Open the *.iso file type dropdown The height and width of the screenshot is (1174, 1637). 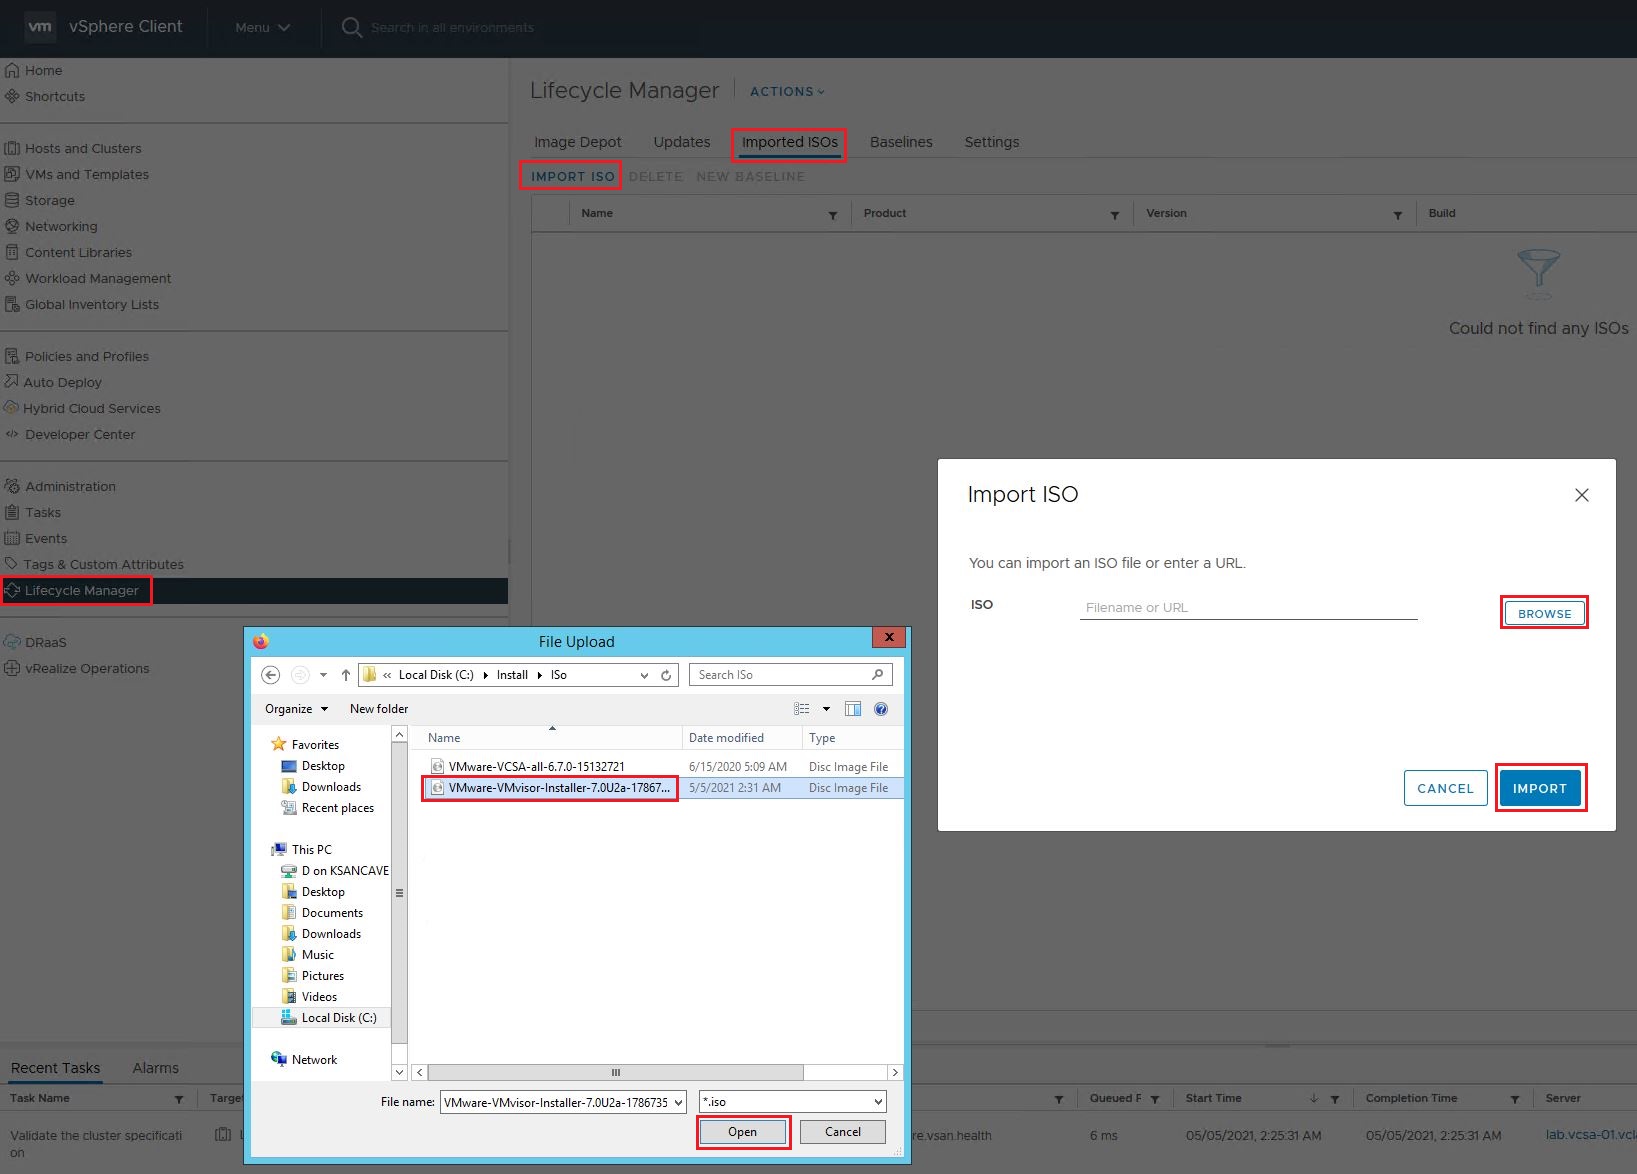click(x=792, y=1102)
